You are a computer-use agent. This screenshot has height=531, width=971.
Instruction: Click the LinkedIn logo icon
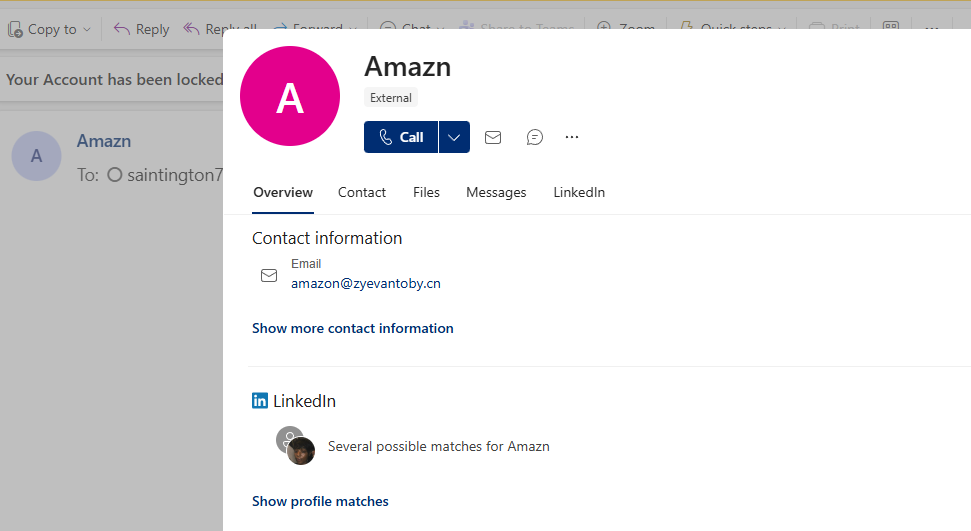pos(260,401)
